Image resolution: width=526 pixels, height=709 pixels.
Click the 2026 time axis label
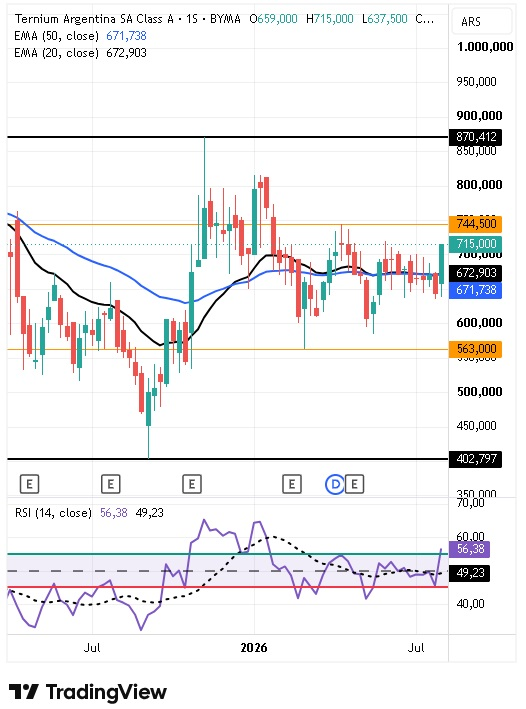pyautogui.click(x=254, y=648)
